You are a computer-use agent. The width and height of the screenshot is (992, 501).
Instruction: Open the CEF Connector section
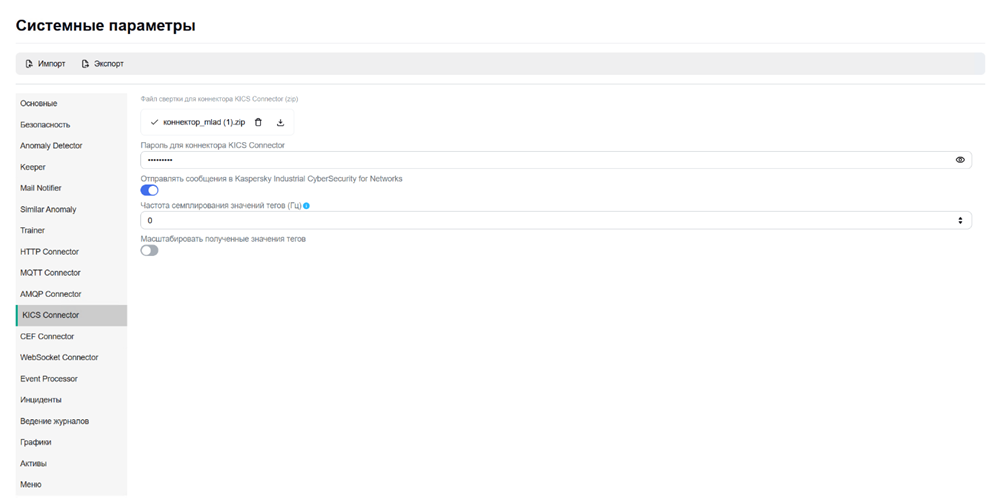point(47,337)
